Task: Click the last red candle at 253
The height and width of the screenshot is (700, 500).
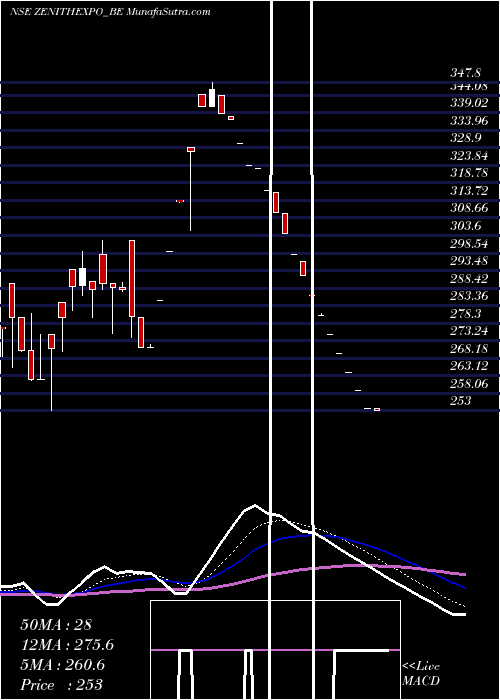Action: [377, 409]
